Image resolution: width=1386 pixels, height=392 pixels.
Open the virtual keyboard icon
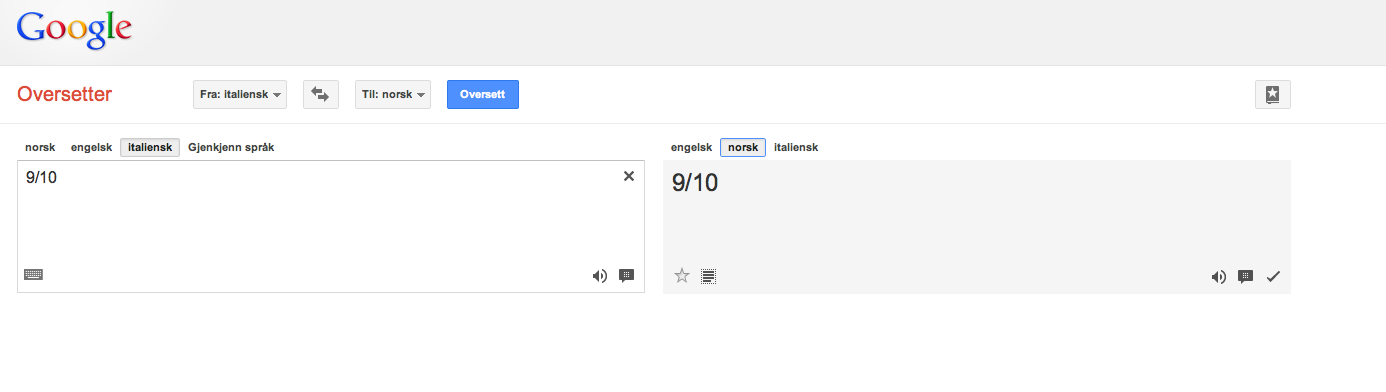coord(33,275)
